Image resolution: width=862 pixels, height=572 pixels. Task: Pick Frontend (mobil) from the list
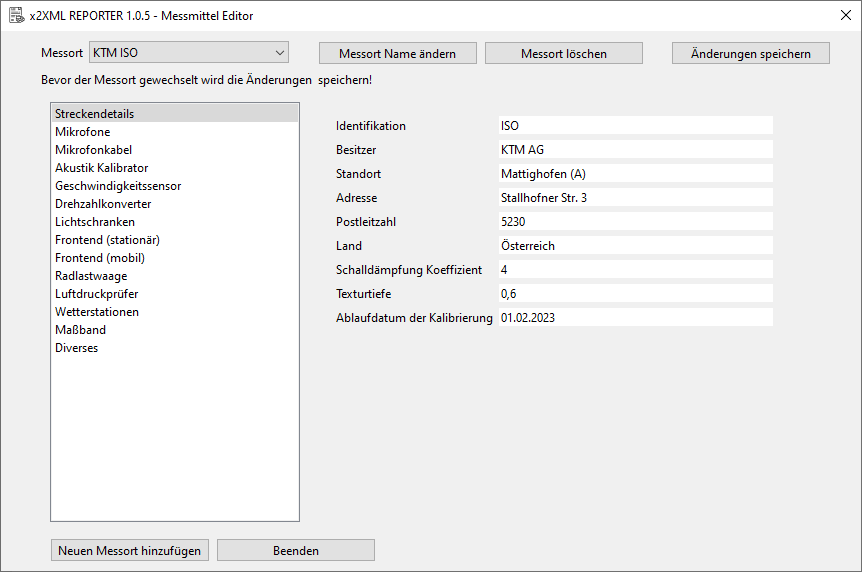coord(100,258)
